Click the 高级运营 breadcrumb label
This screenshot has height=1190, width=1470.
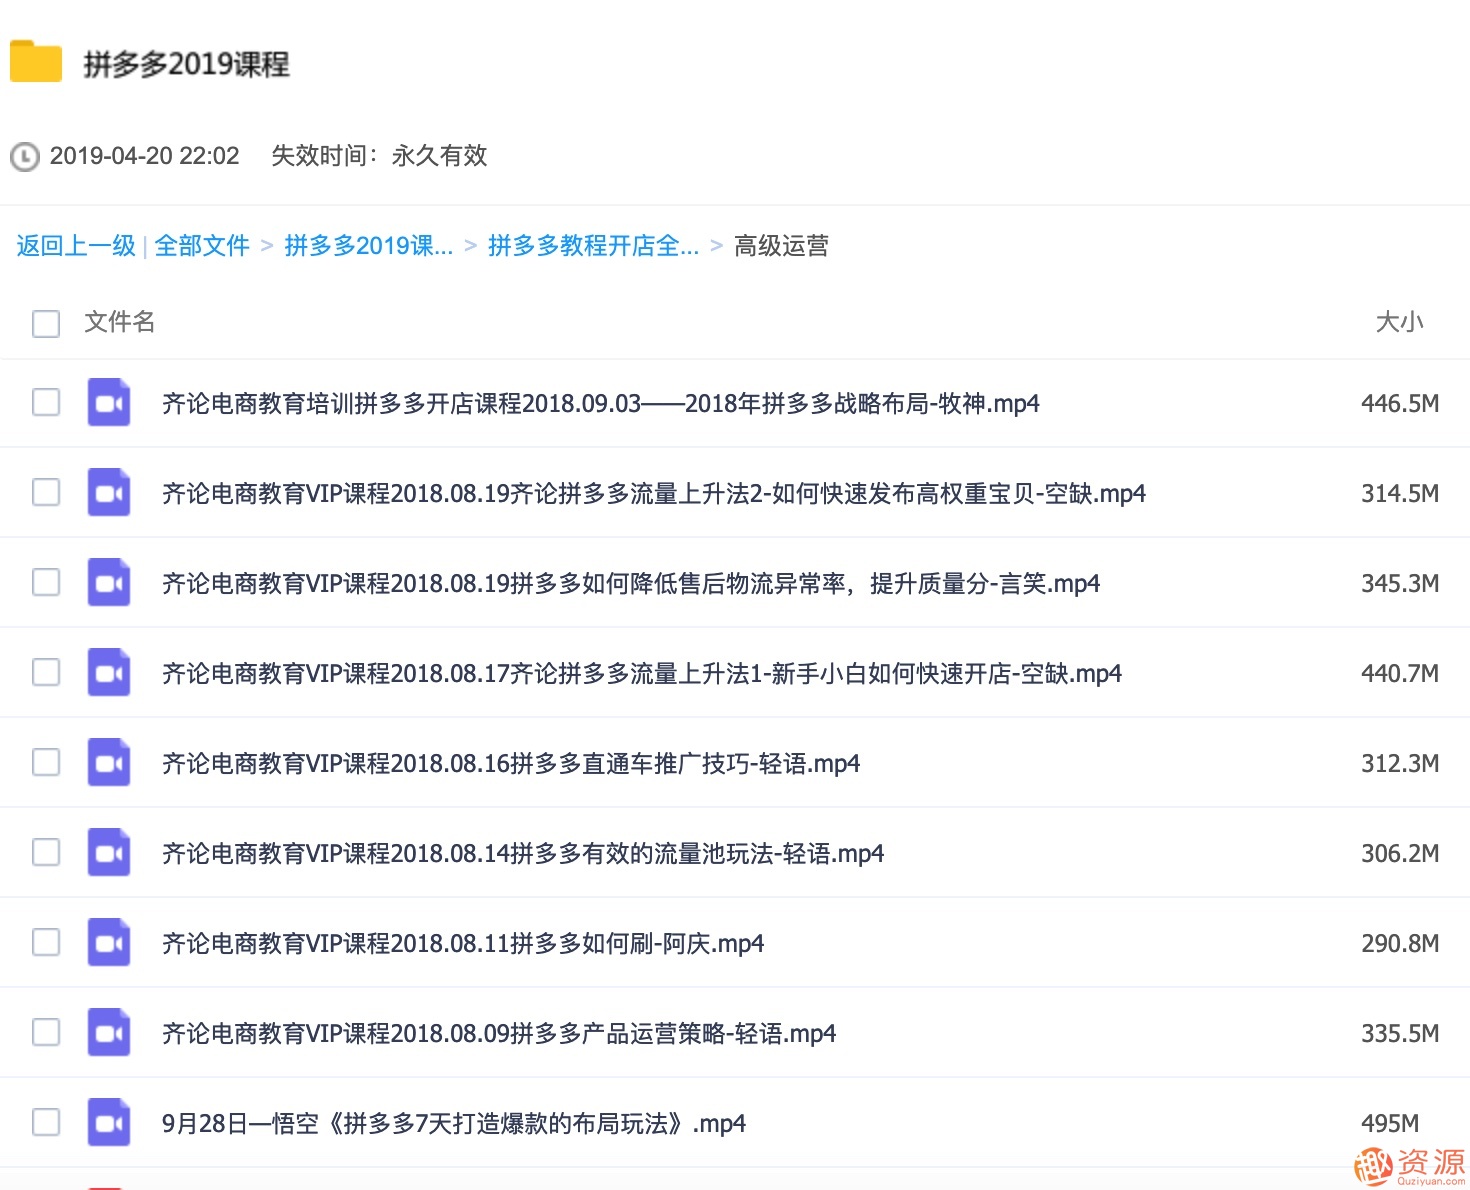pyautogui.click(x=781, y=246)
